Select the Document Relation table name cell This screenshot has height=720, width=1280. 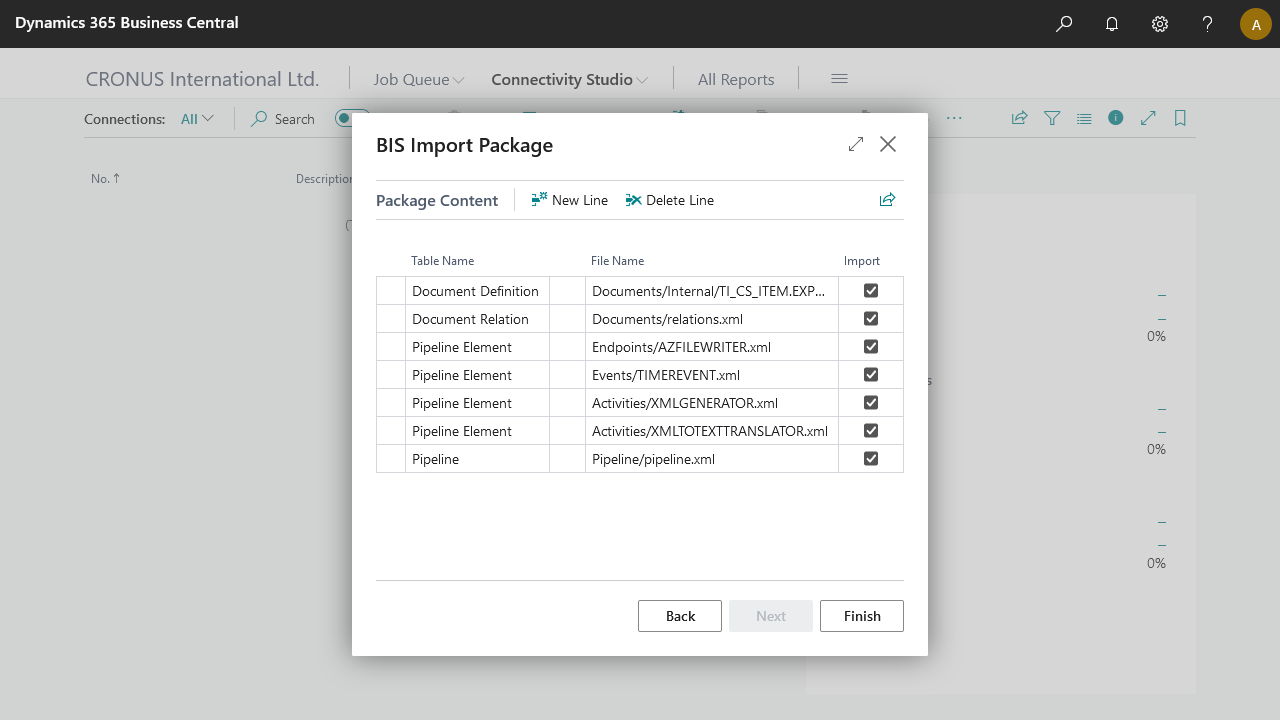point(478,319)
